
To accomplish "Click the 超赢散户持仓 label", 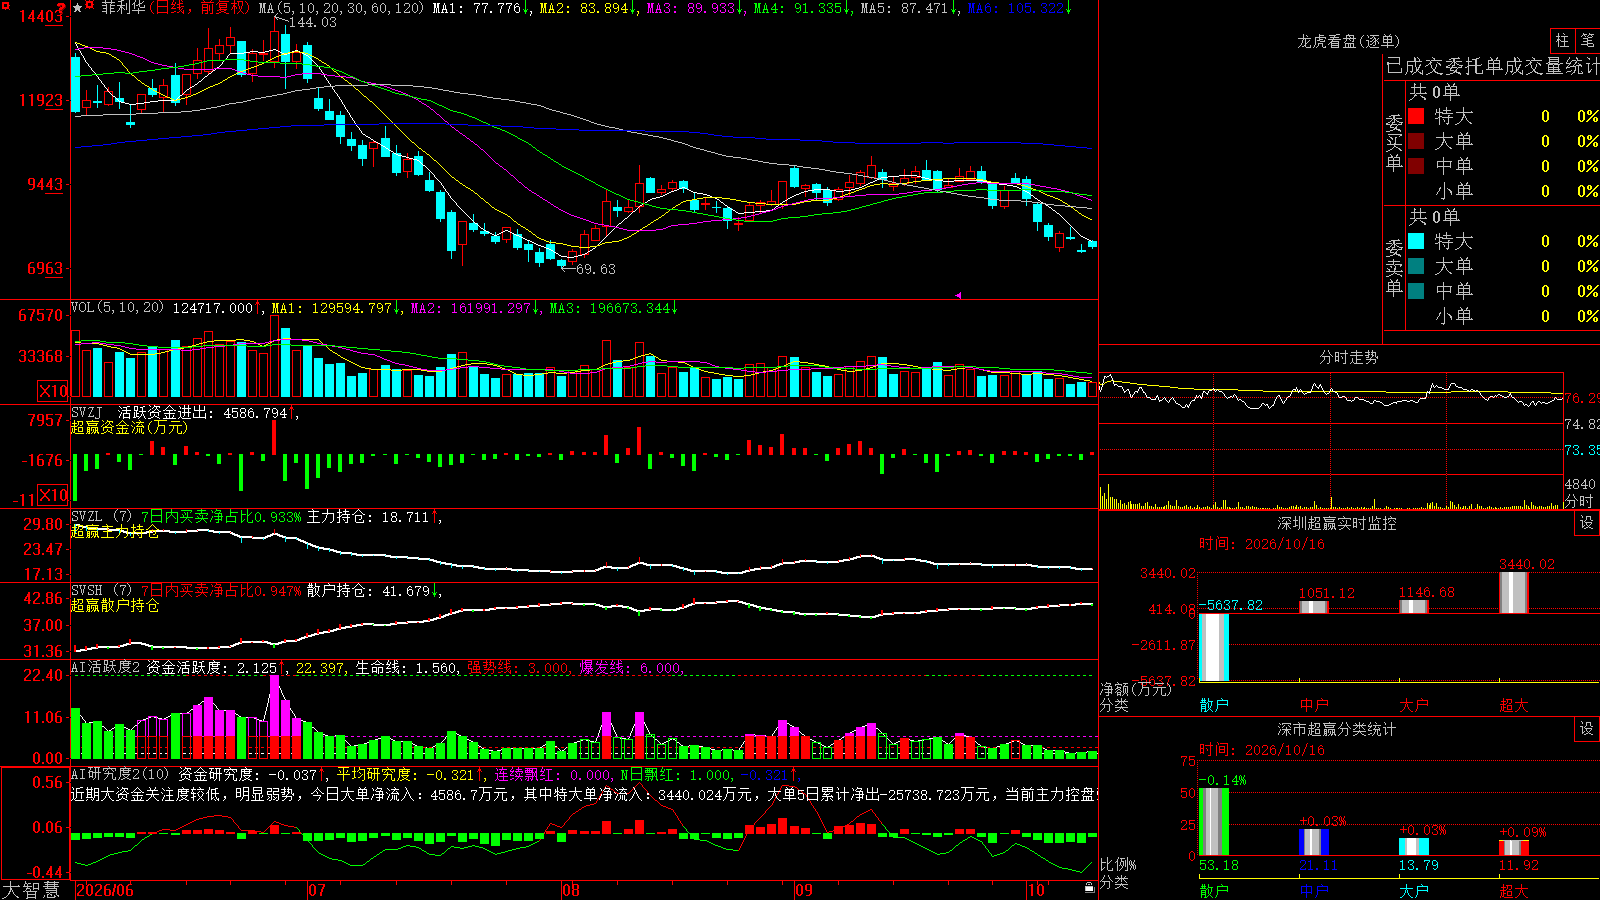I will point(115,606).
